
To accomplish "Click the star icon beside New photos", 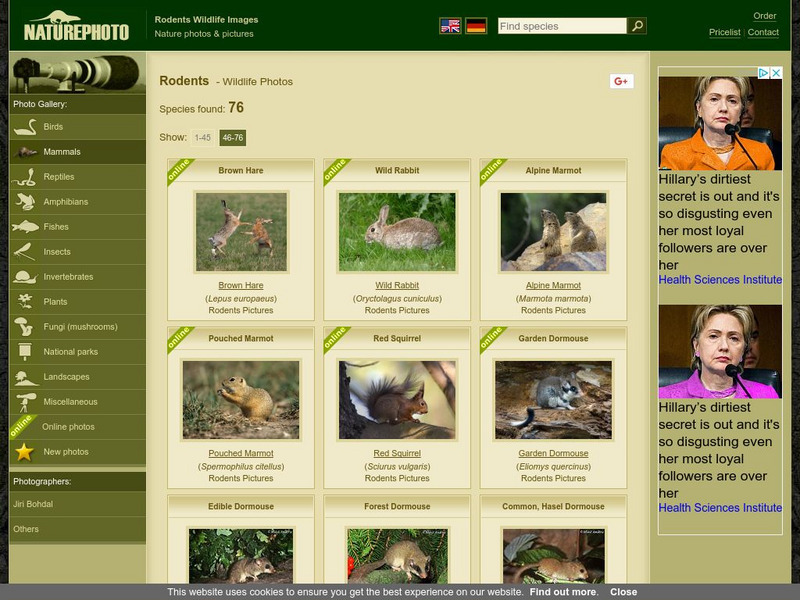I will (25, 452).
